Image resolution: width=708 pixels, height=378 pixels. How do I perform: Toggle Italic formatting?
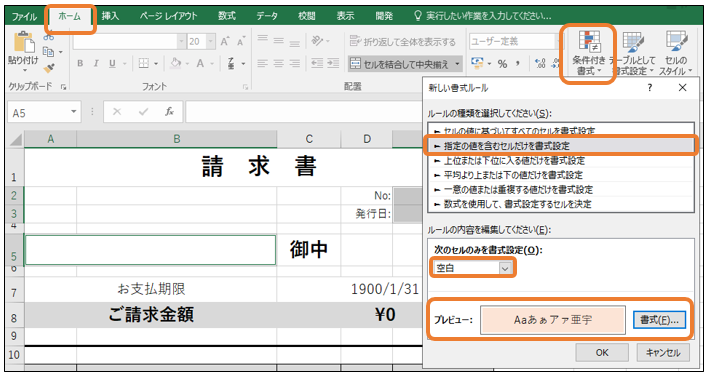click(x=96, y=64)
